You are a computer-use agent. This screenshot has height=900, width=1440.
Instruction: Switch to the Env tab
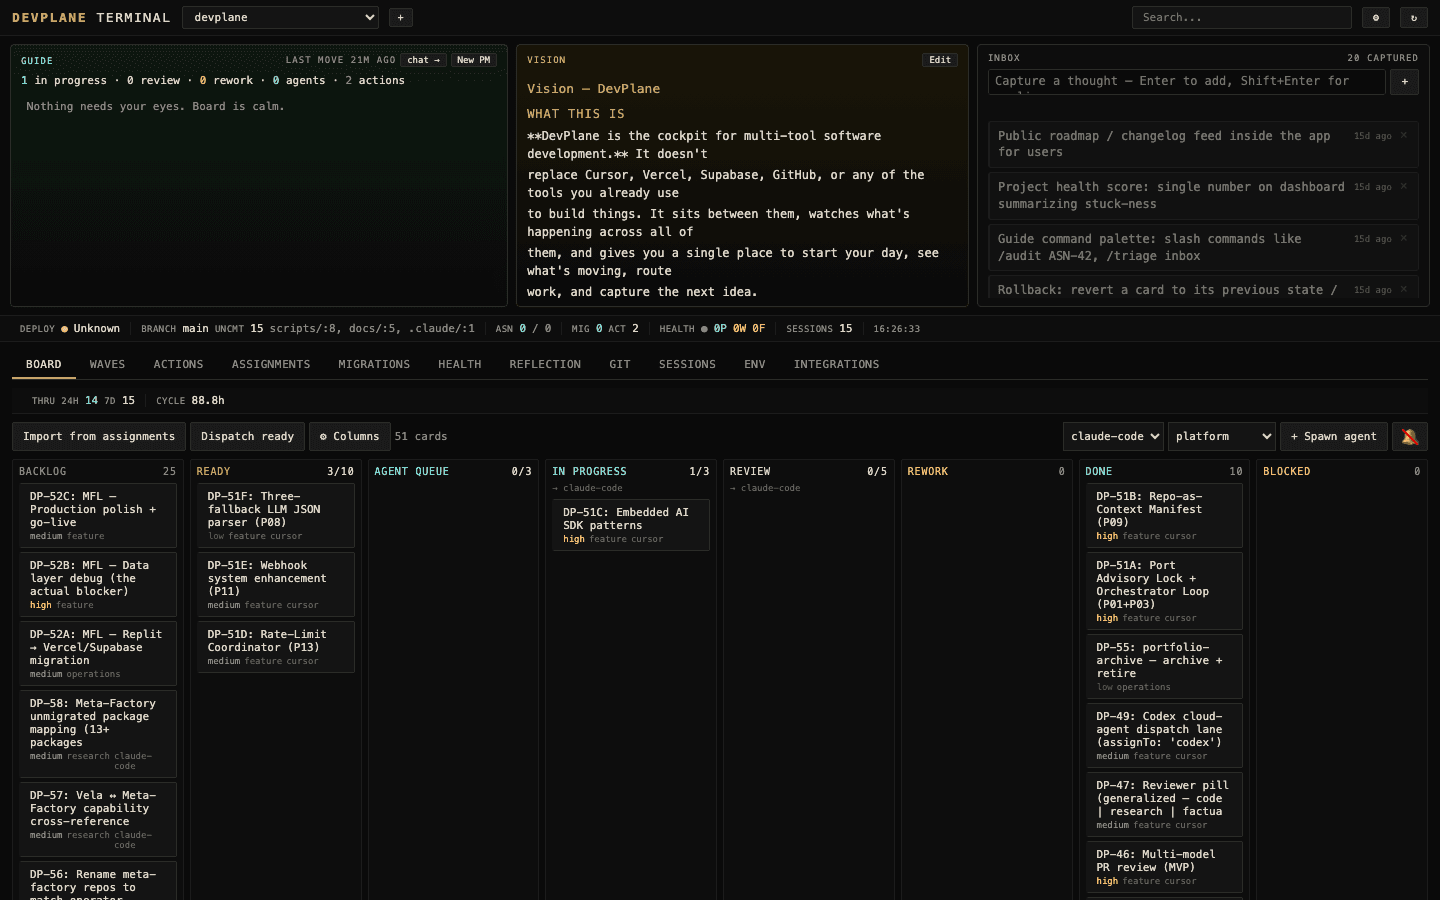point(755,364)
